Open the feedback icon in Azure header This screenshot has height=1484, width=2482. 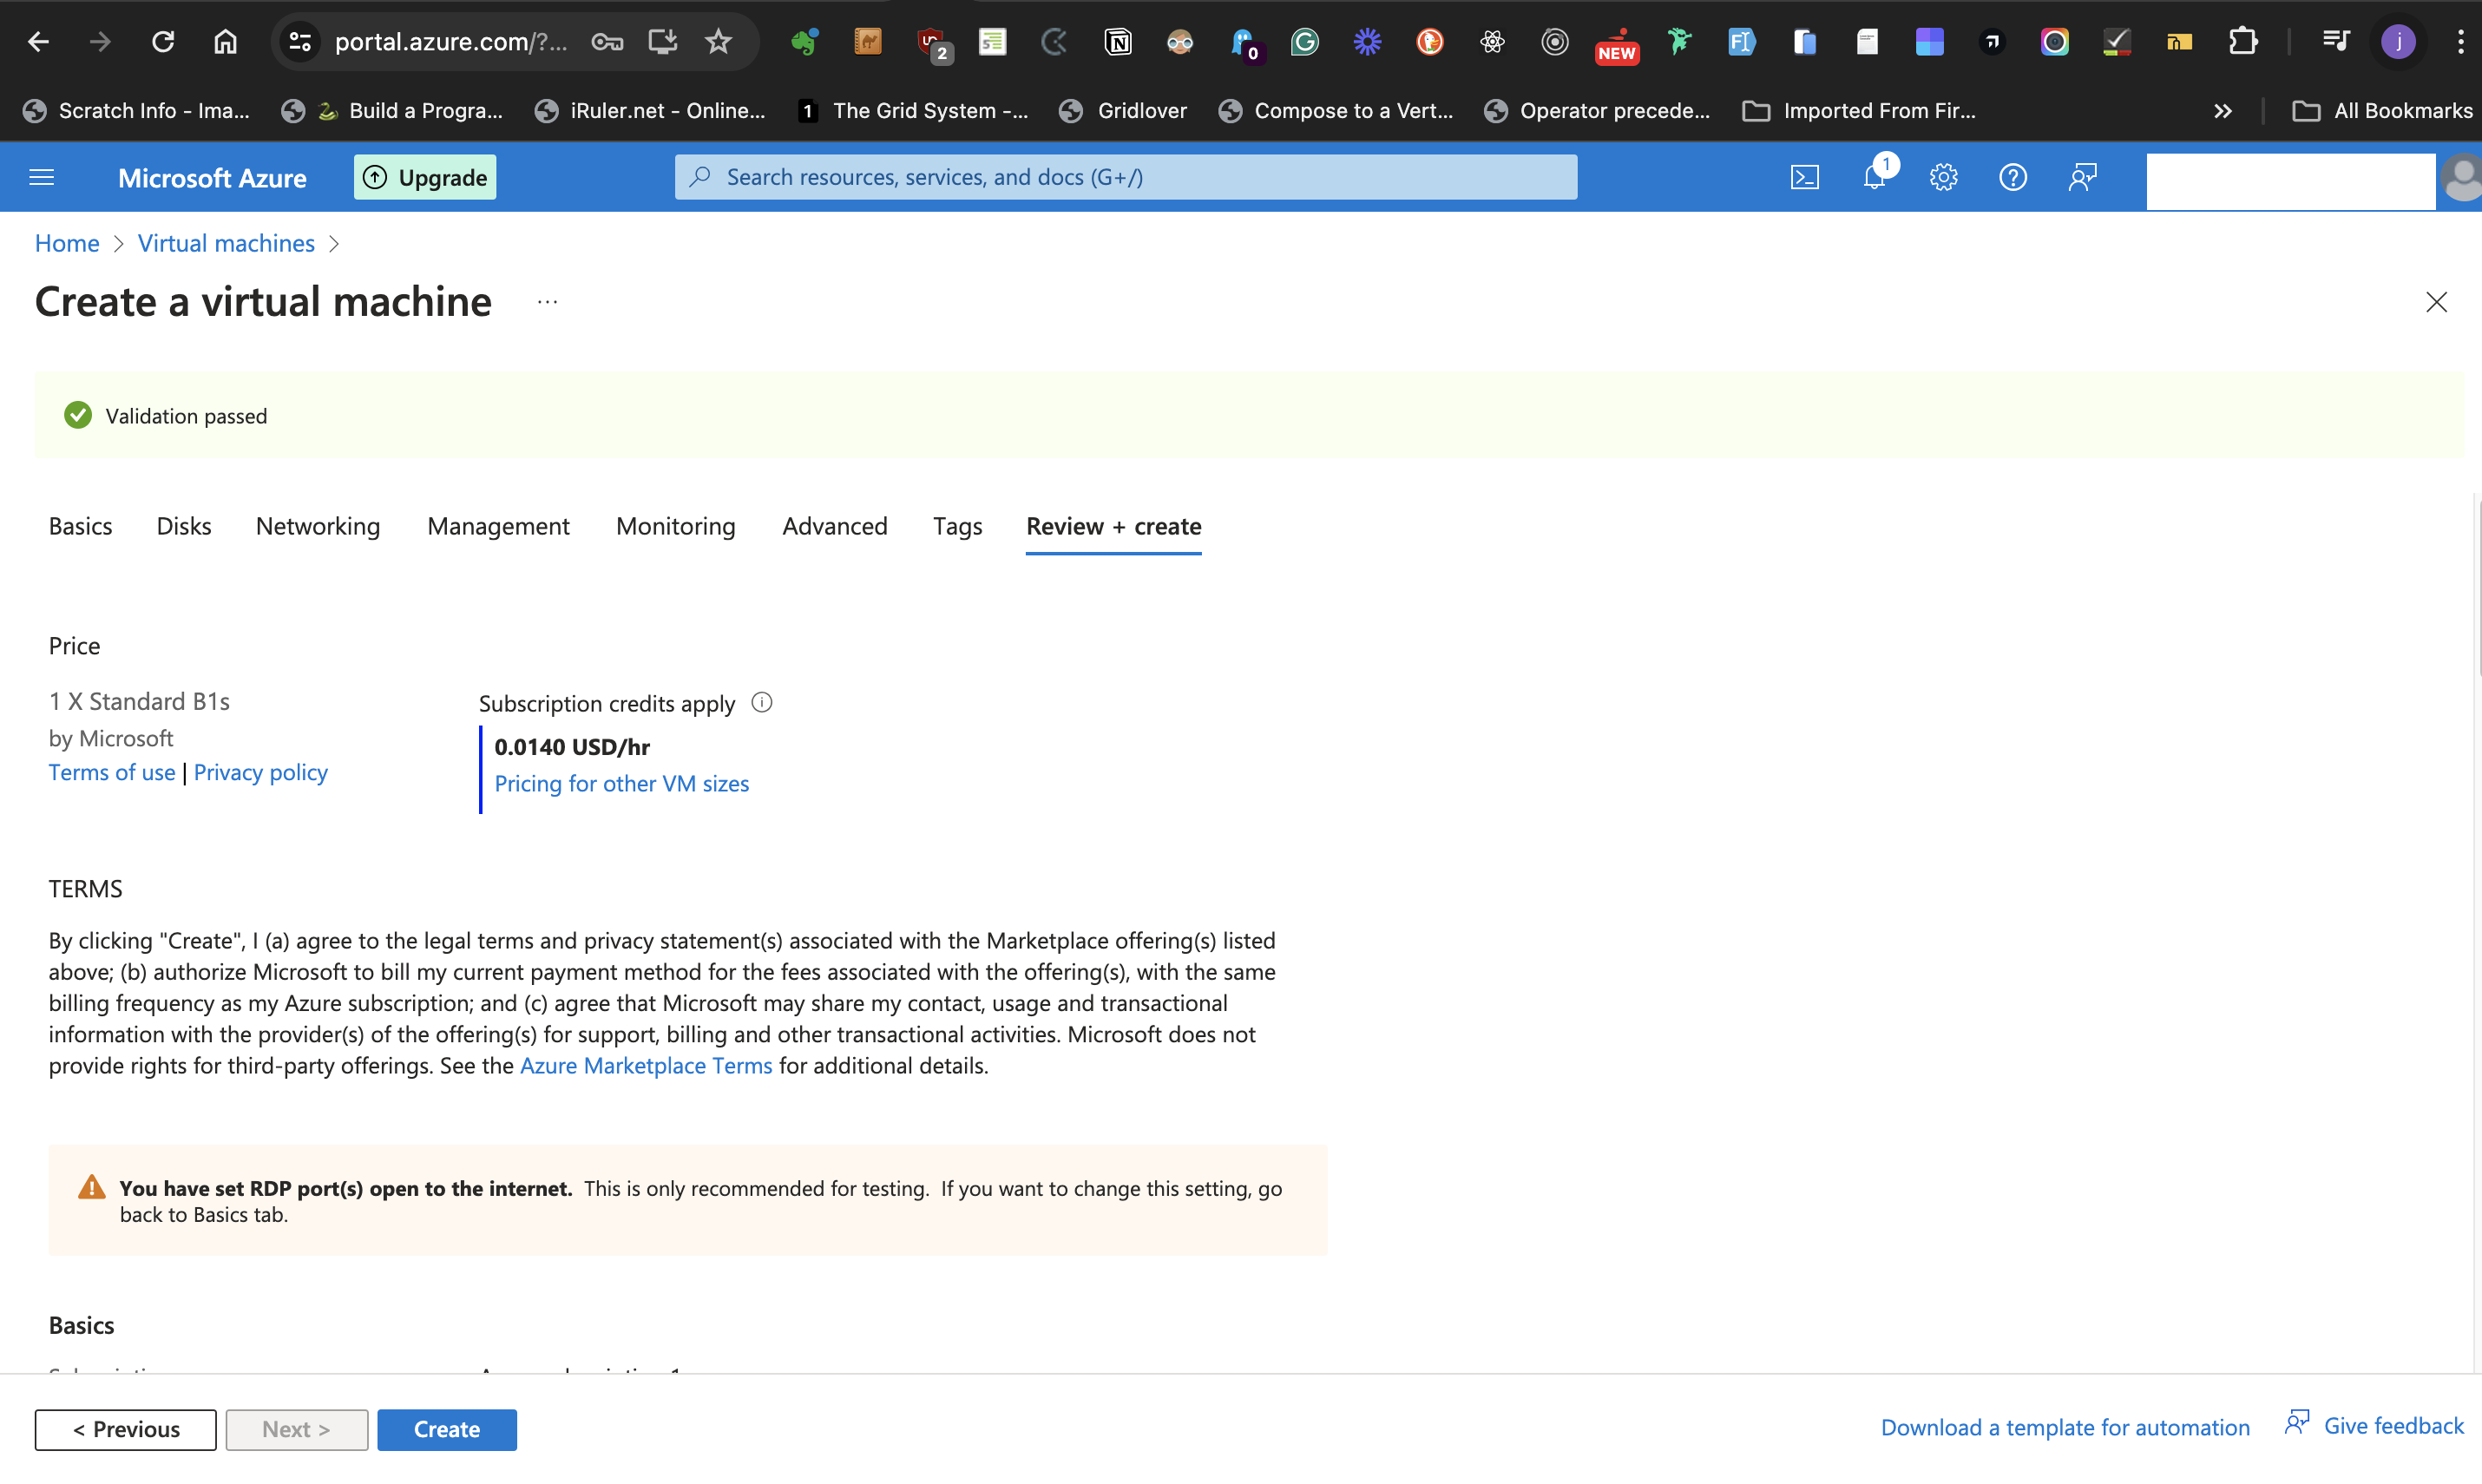(x=2082, y=177)
